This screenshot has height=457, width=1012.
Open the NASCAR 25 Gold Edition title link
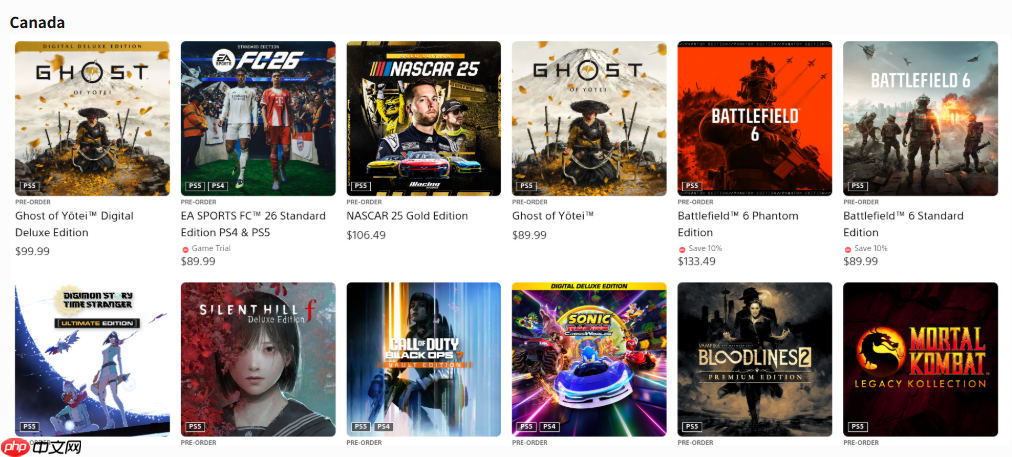click(x=407, y=216)
